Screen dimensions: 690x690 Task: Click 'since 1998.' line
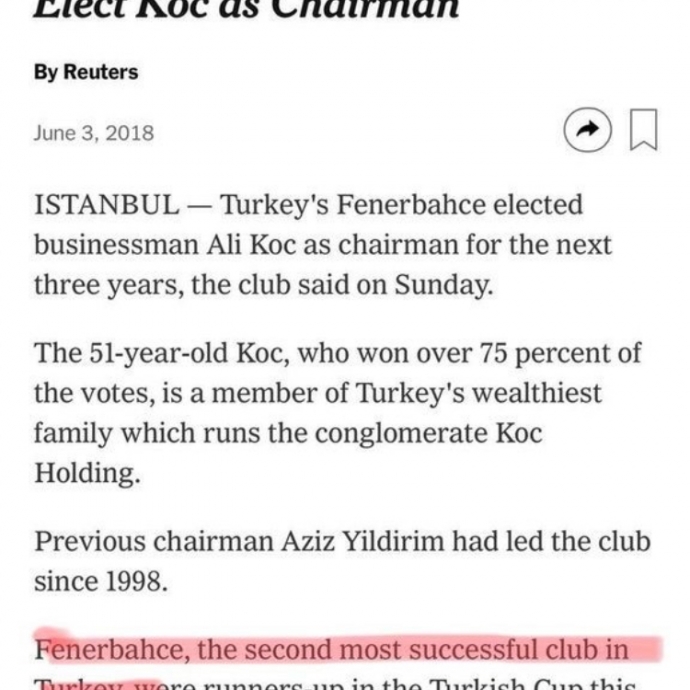tap(101, 581)
